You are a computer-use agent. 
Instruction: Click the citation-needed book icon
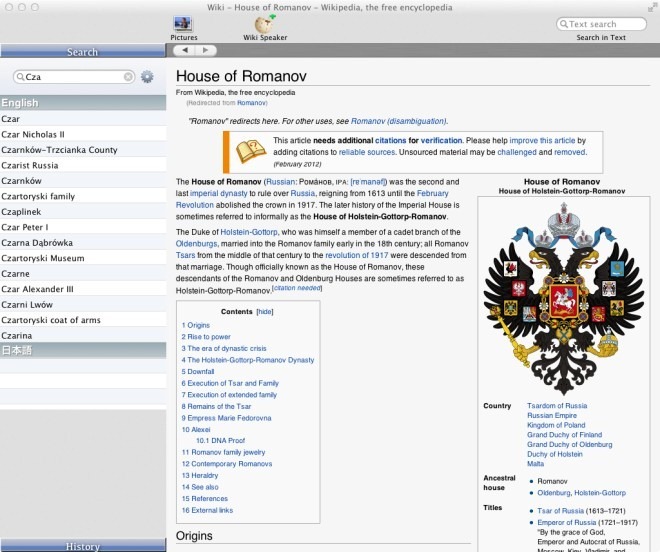pos(251,152)
